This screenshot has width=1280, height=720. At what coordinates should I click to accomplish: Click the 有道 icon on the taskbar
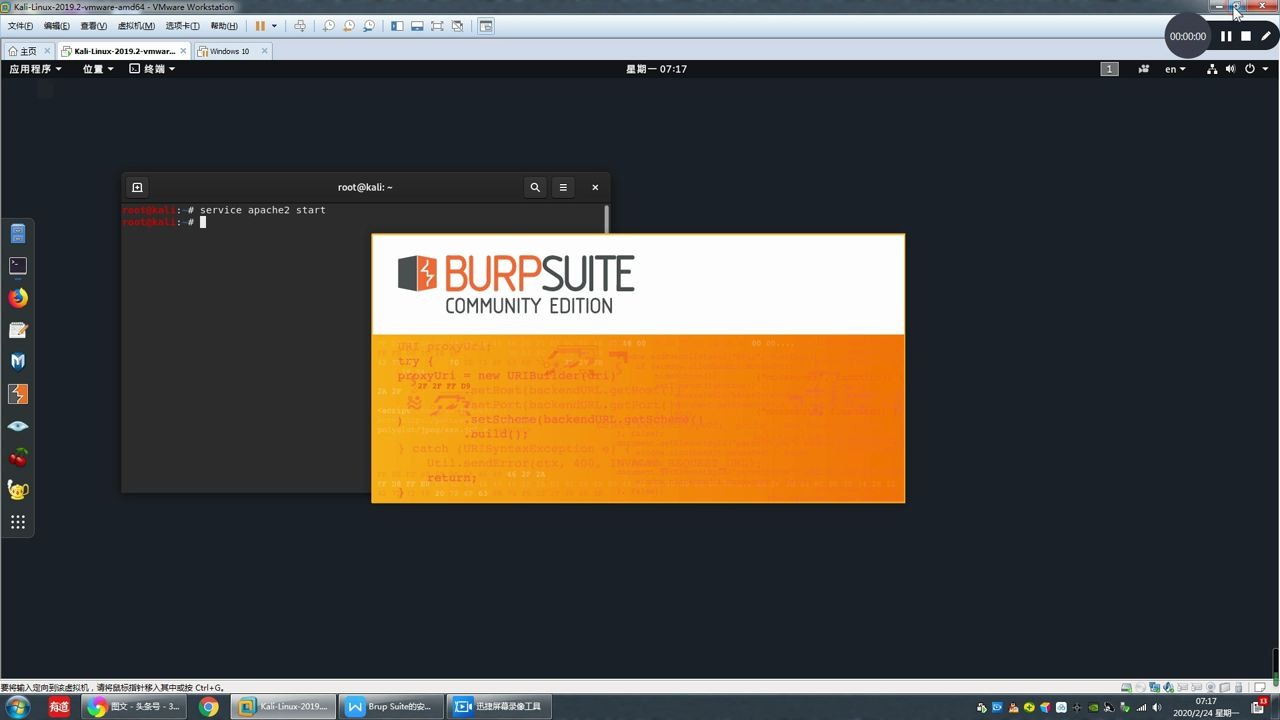pyautogui.click(x=59, y=707)
